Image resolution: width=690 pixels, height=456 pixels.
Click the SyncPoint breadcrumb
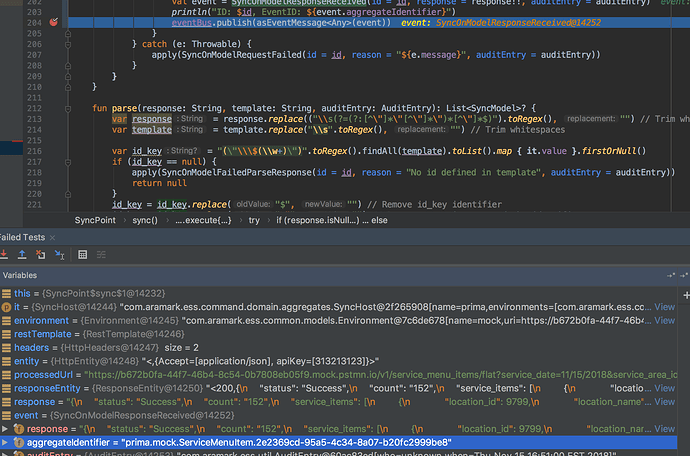[x=95, y=220]
